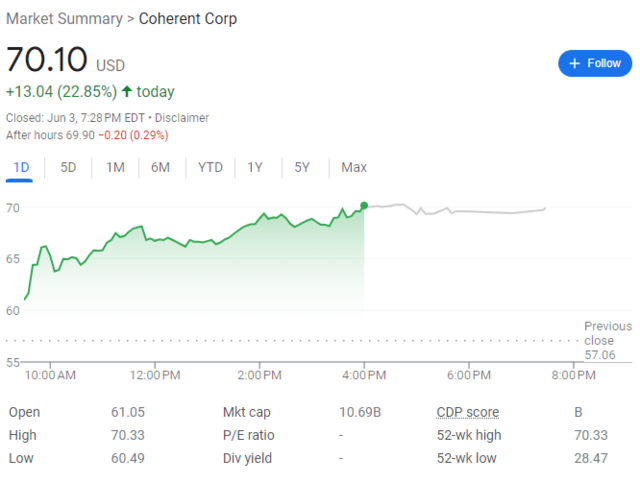640x483 pixels.
Task: Select the 1D time range tab
Action: click(20, 167)
